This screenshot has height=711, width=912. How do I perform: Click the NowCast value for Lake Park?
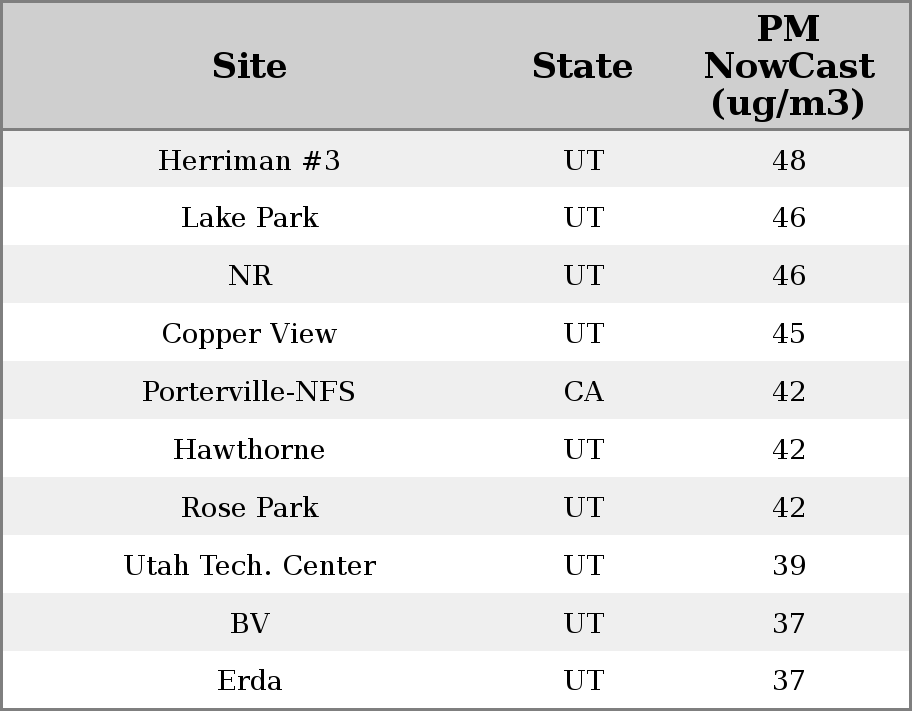click(788, 218)
